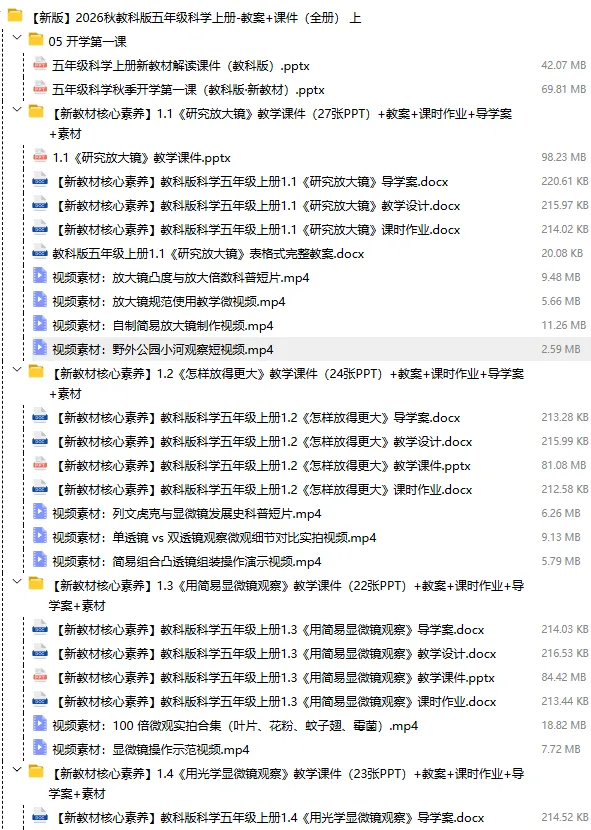
Task: Click the PPTX icon of 五年级科学秋季开学第一课
Action: (40, 88)
